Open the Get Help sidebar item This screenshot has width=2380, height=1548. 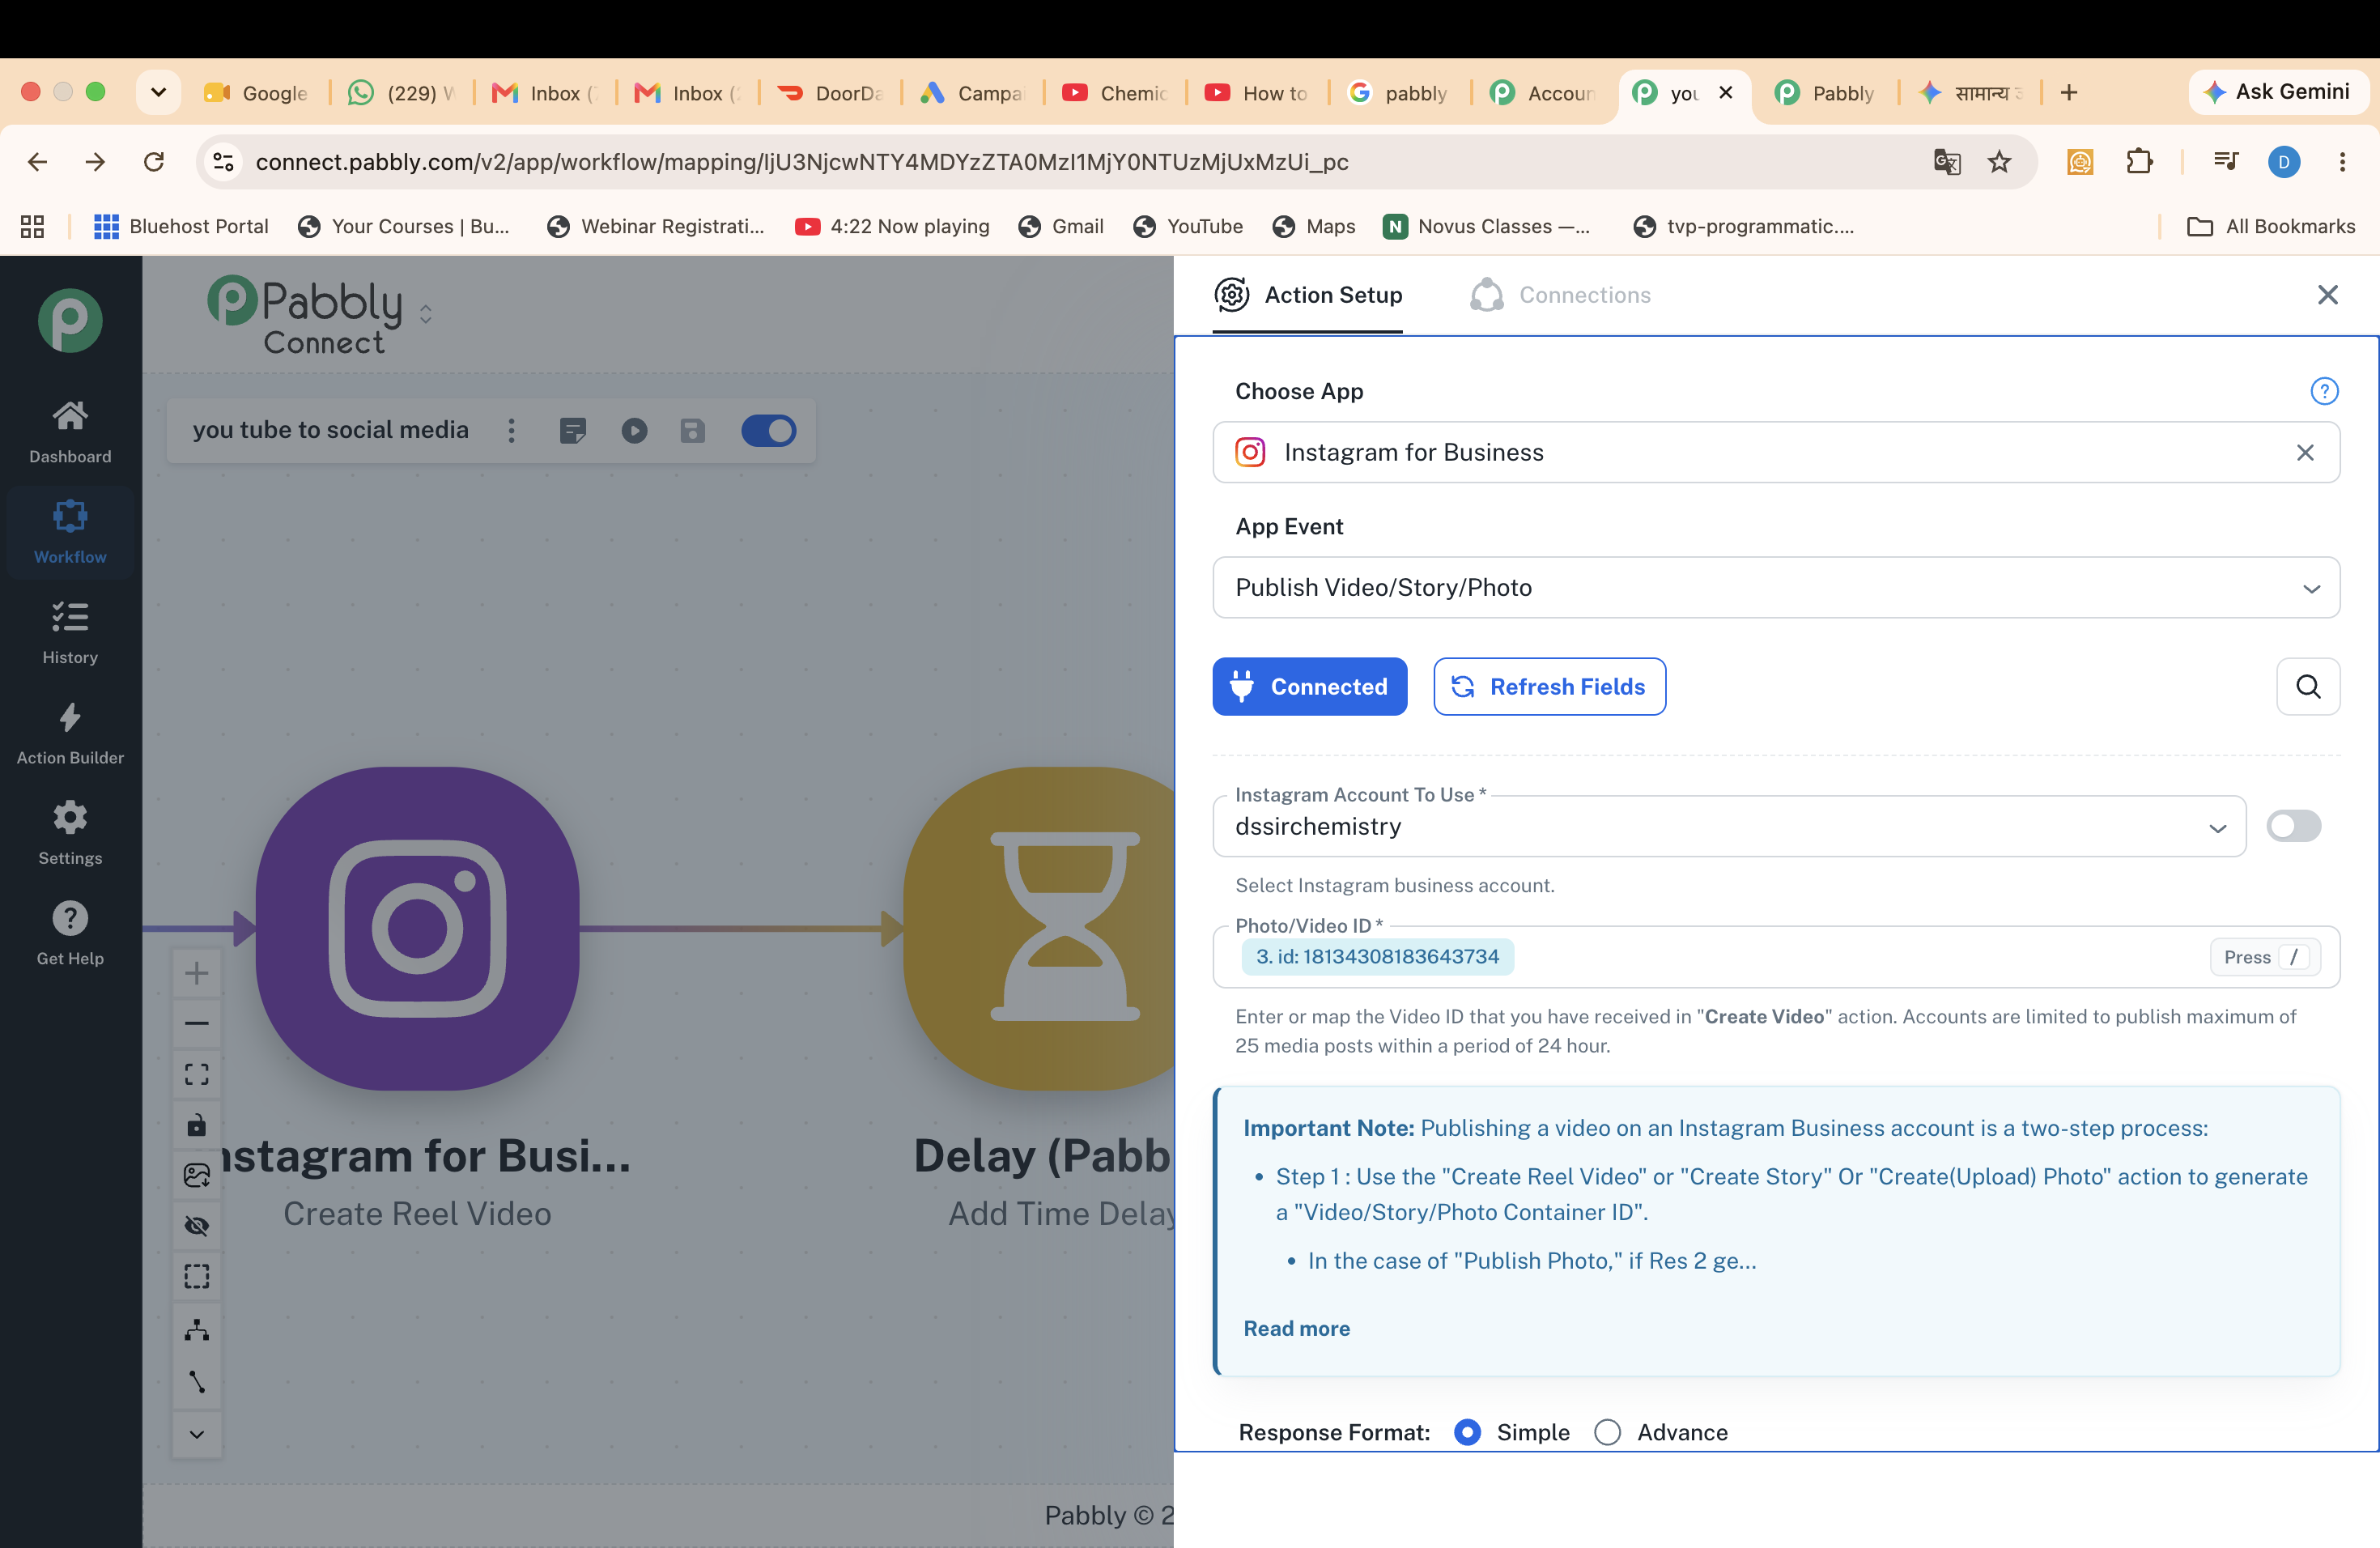(70, 933)
